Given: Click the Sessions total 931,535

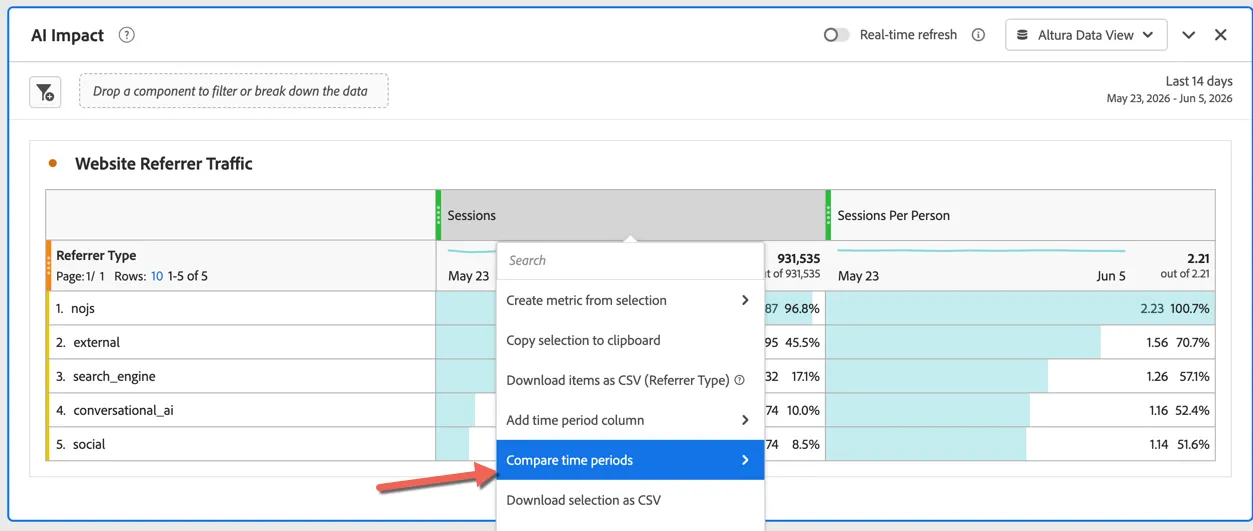Looking at the screenshot, I should coord(798,259).
